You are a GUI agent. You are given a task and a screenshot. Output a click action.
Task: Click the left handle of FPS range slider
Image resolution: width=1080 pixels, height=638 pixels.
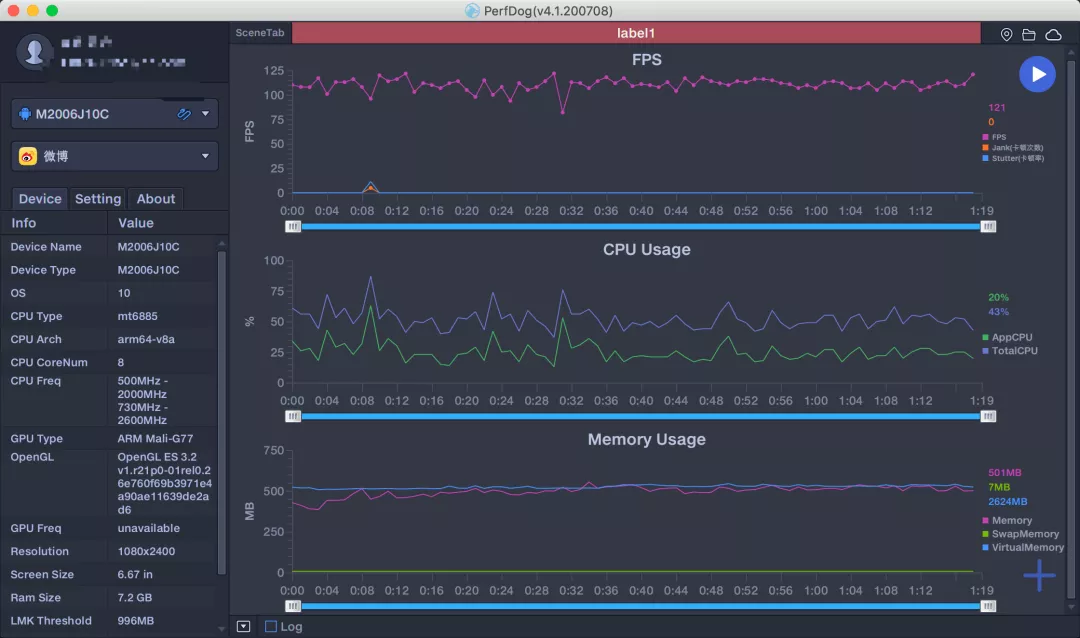coord(293,226)
